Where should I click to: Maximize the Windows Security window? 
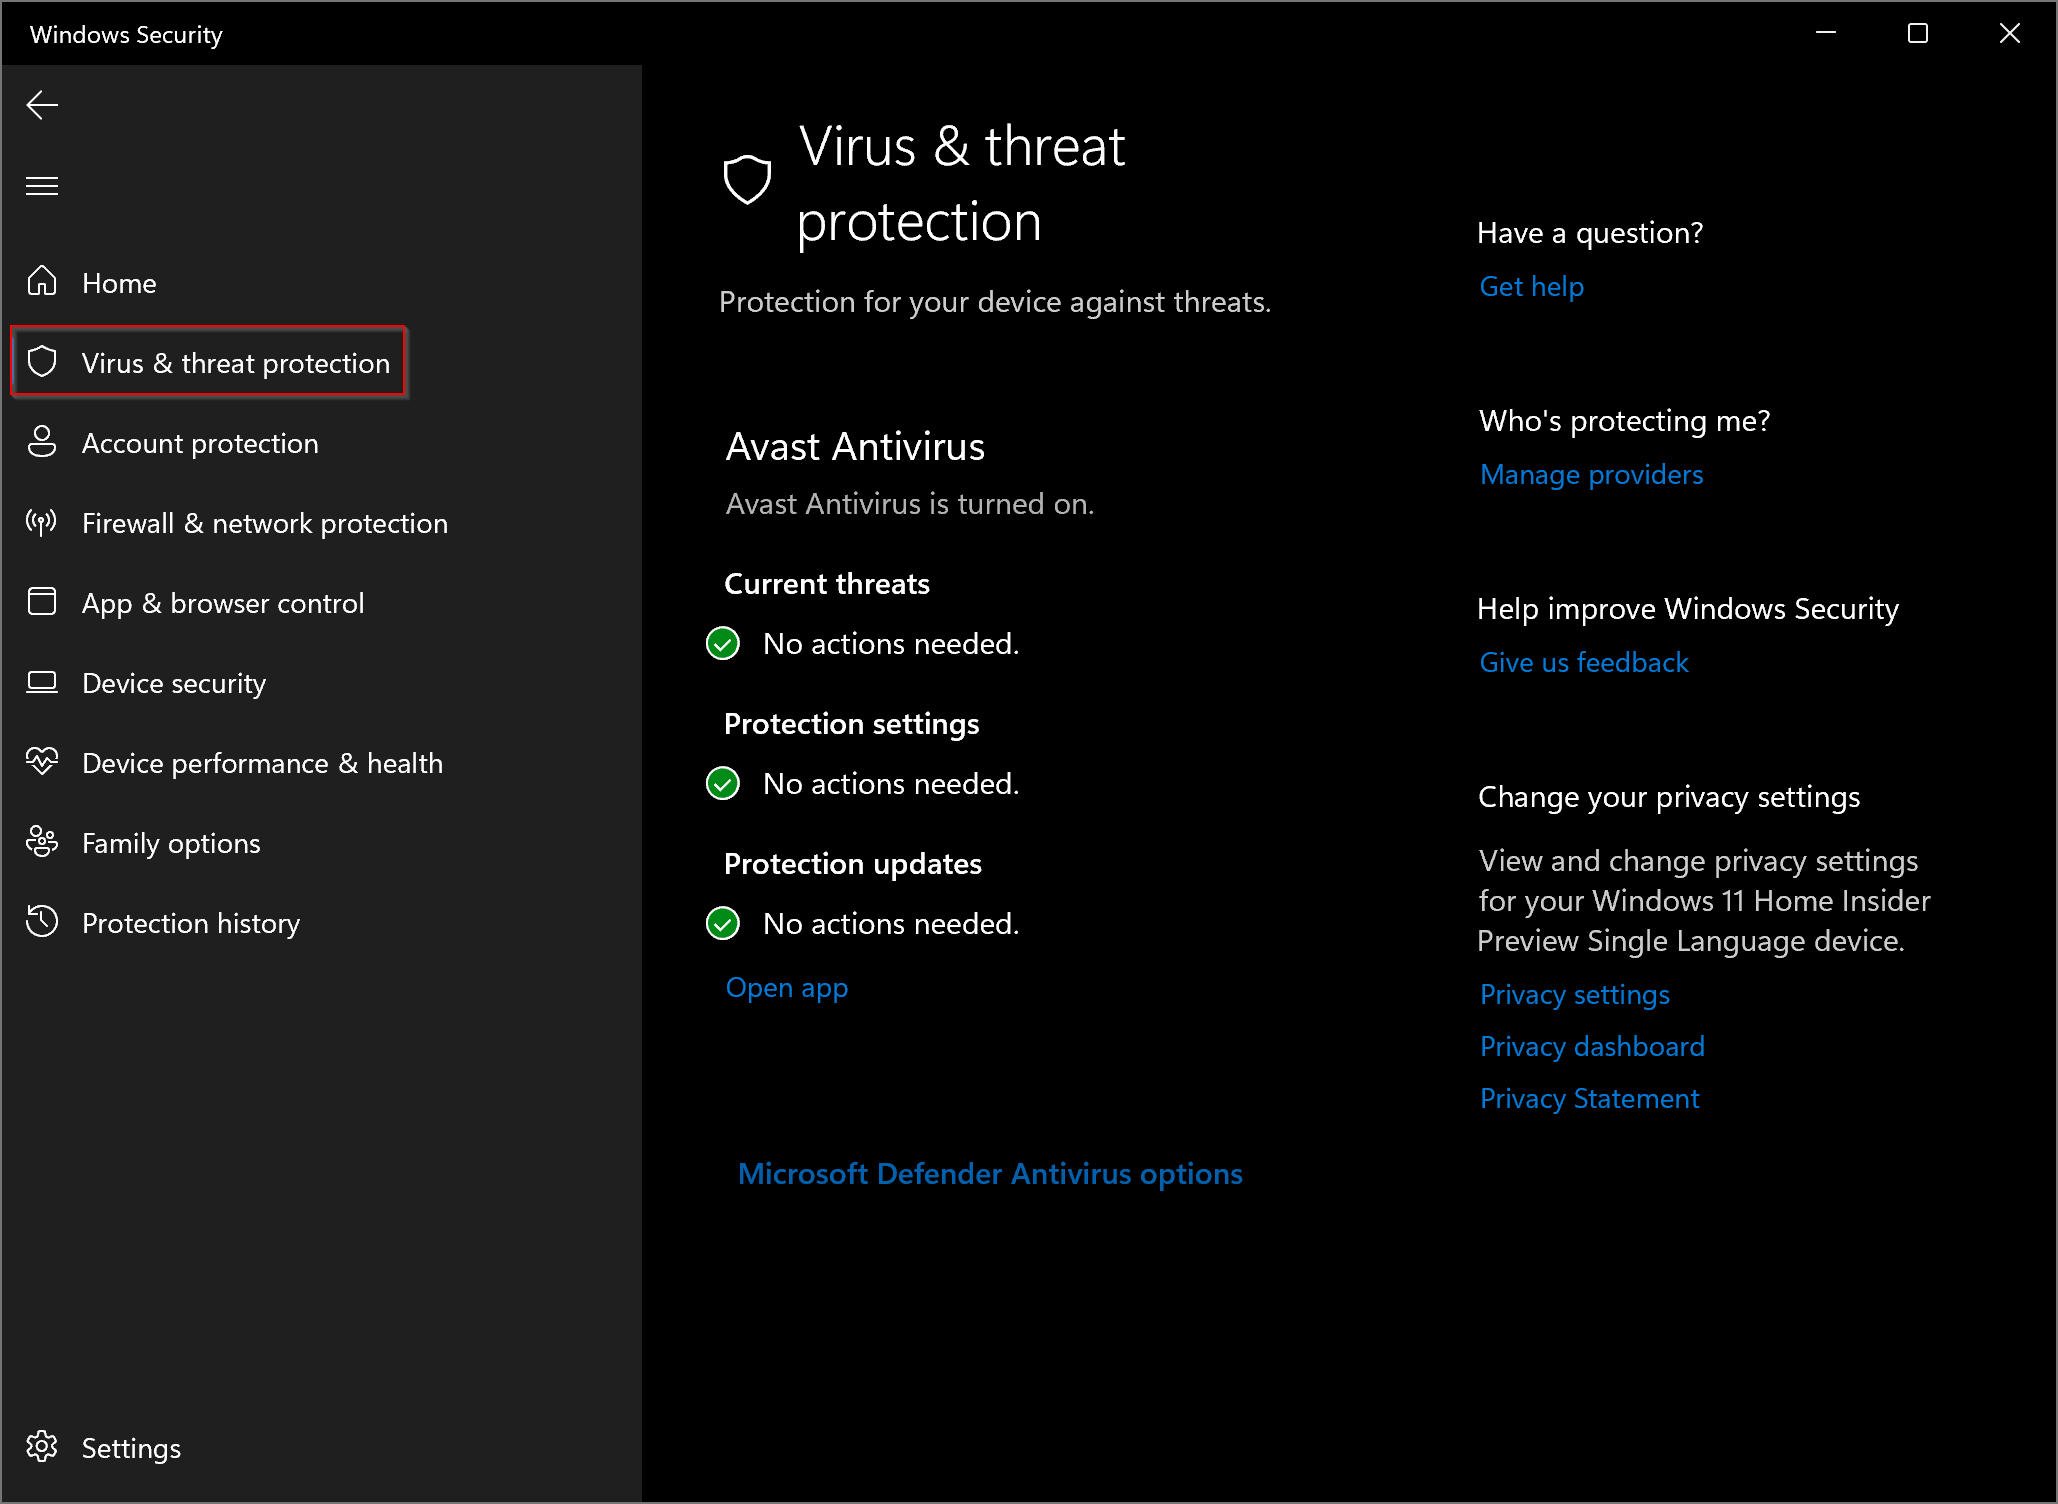click(1918, 33)
